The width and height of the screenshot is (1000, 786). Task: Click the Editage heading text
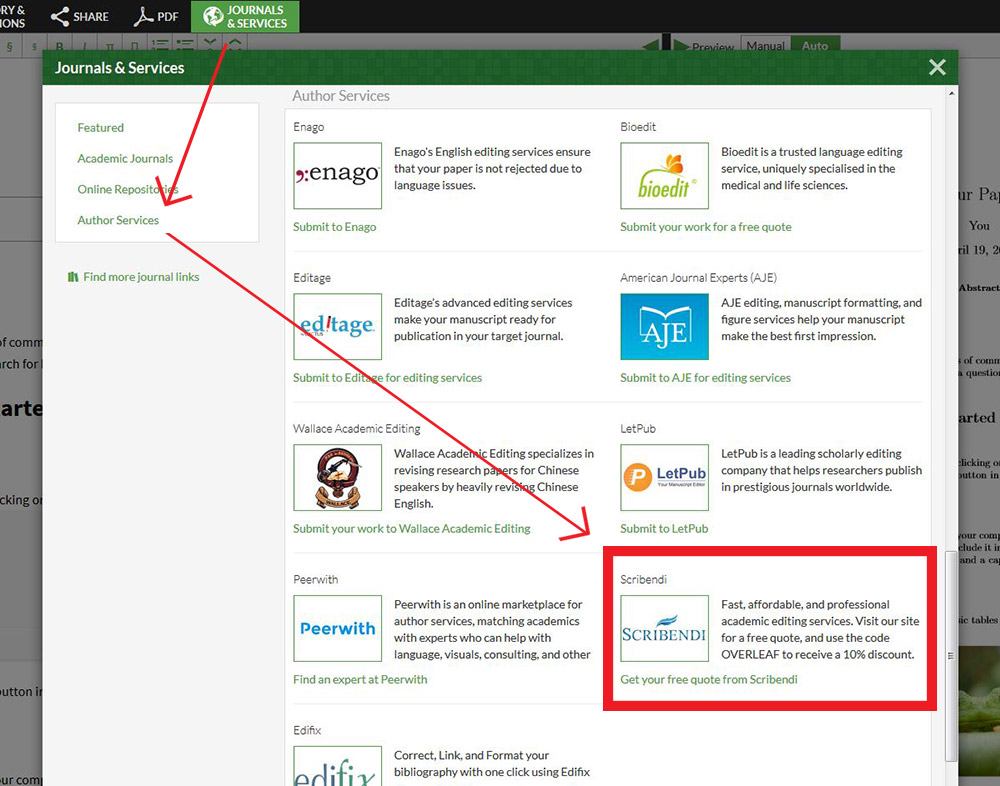(x=312, y=278)
